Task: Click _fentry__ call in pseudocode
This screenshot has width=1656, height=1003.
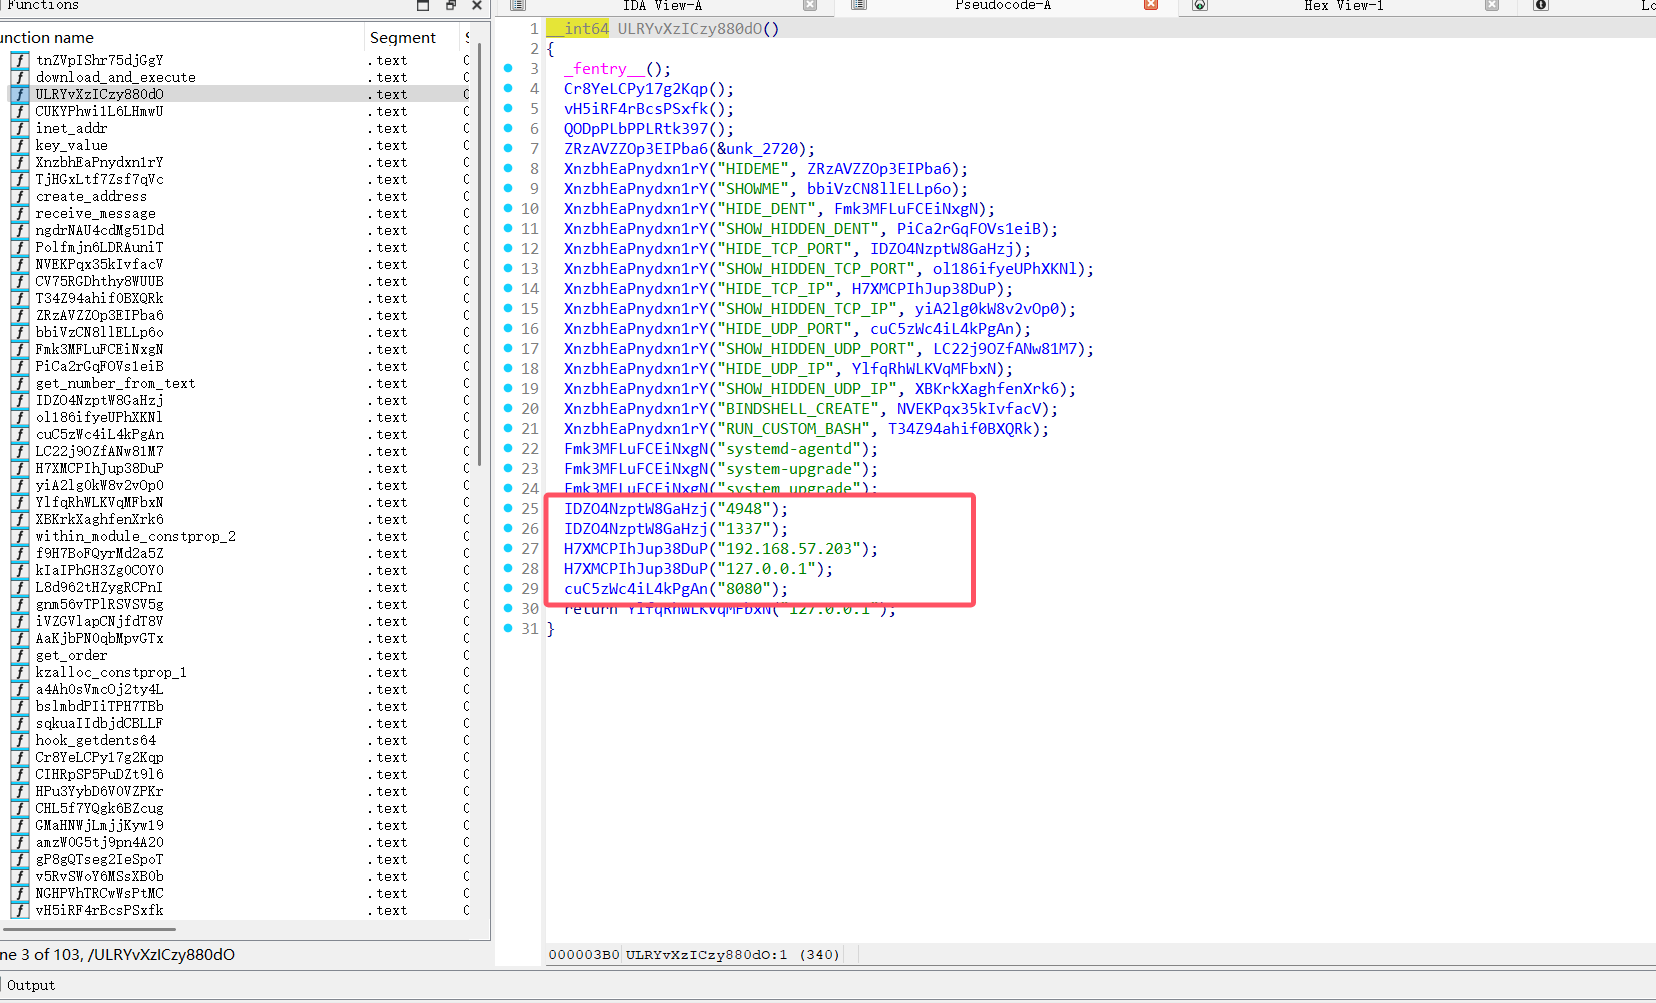Action: (605, 68)
